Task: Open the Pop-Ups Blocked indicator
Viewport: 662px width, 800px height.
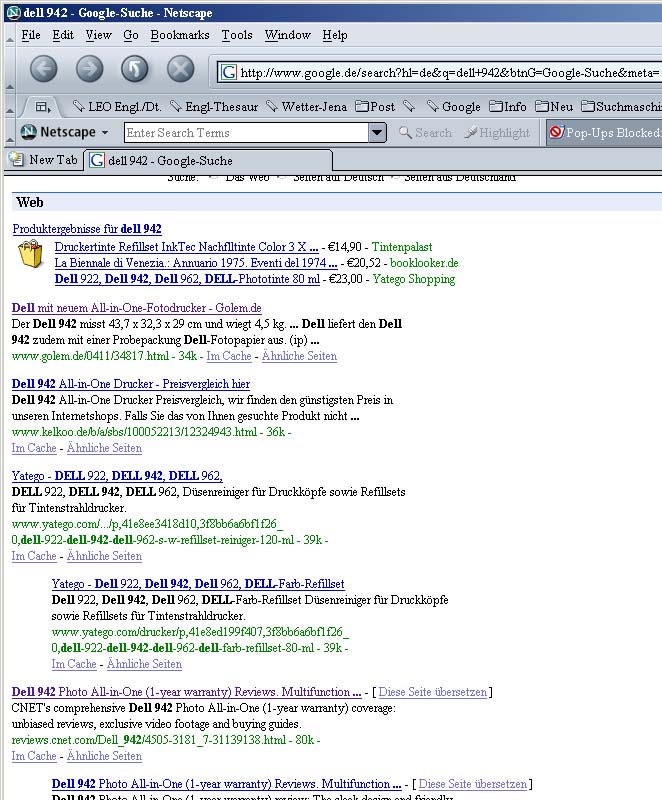Action: [604, 133]
